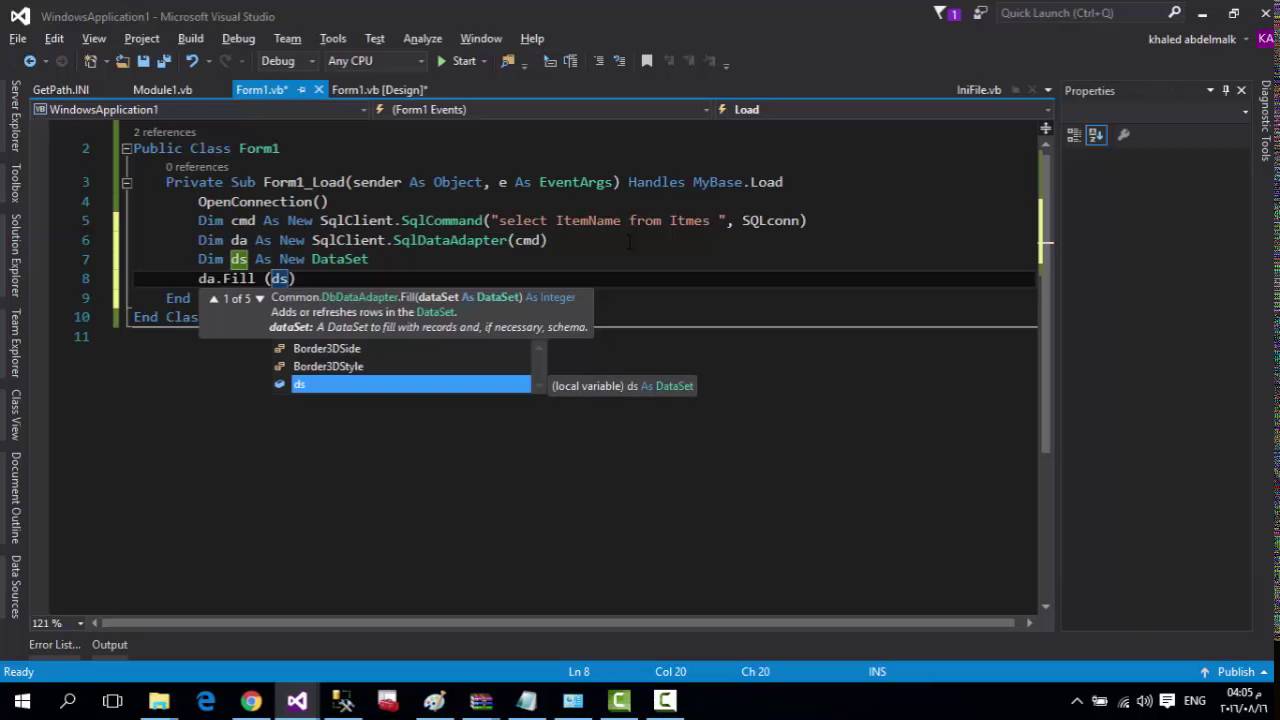Click the Open File folder icon
This screenshot has height=720, width=1280.
pyautogui.click(x=123, y=61)
